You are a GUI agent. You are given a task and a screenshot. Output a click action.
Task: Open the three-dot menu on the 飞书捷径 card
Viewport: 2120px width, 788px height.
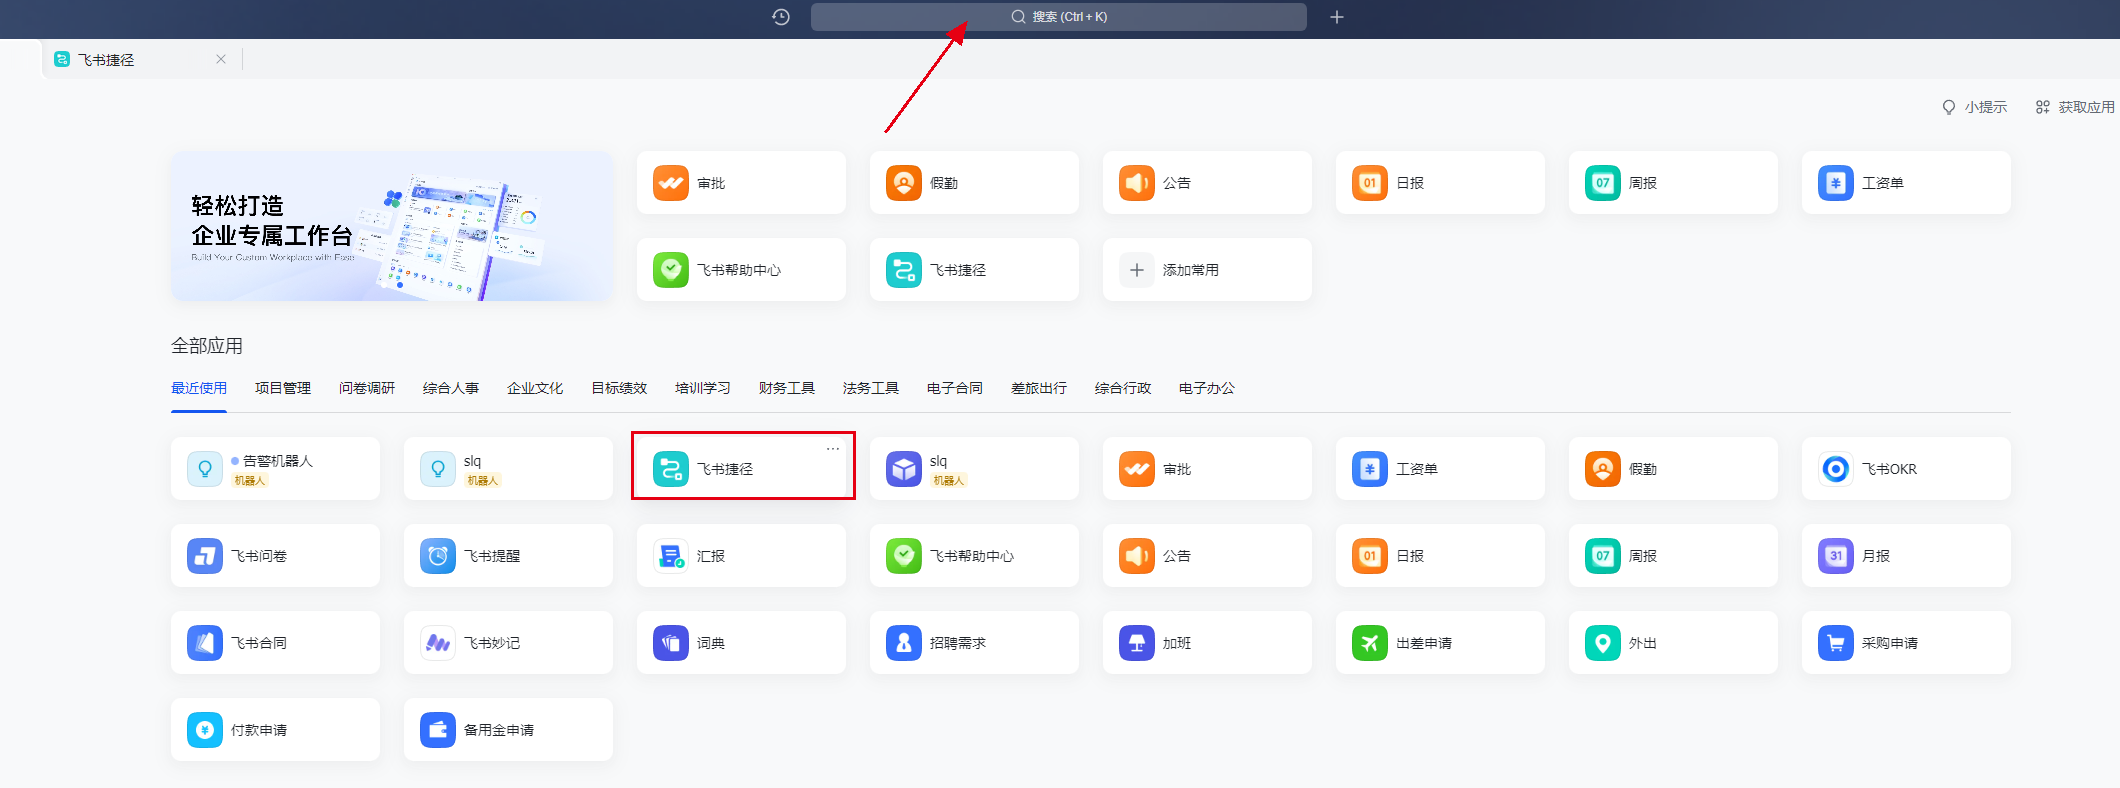point(833,449)
